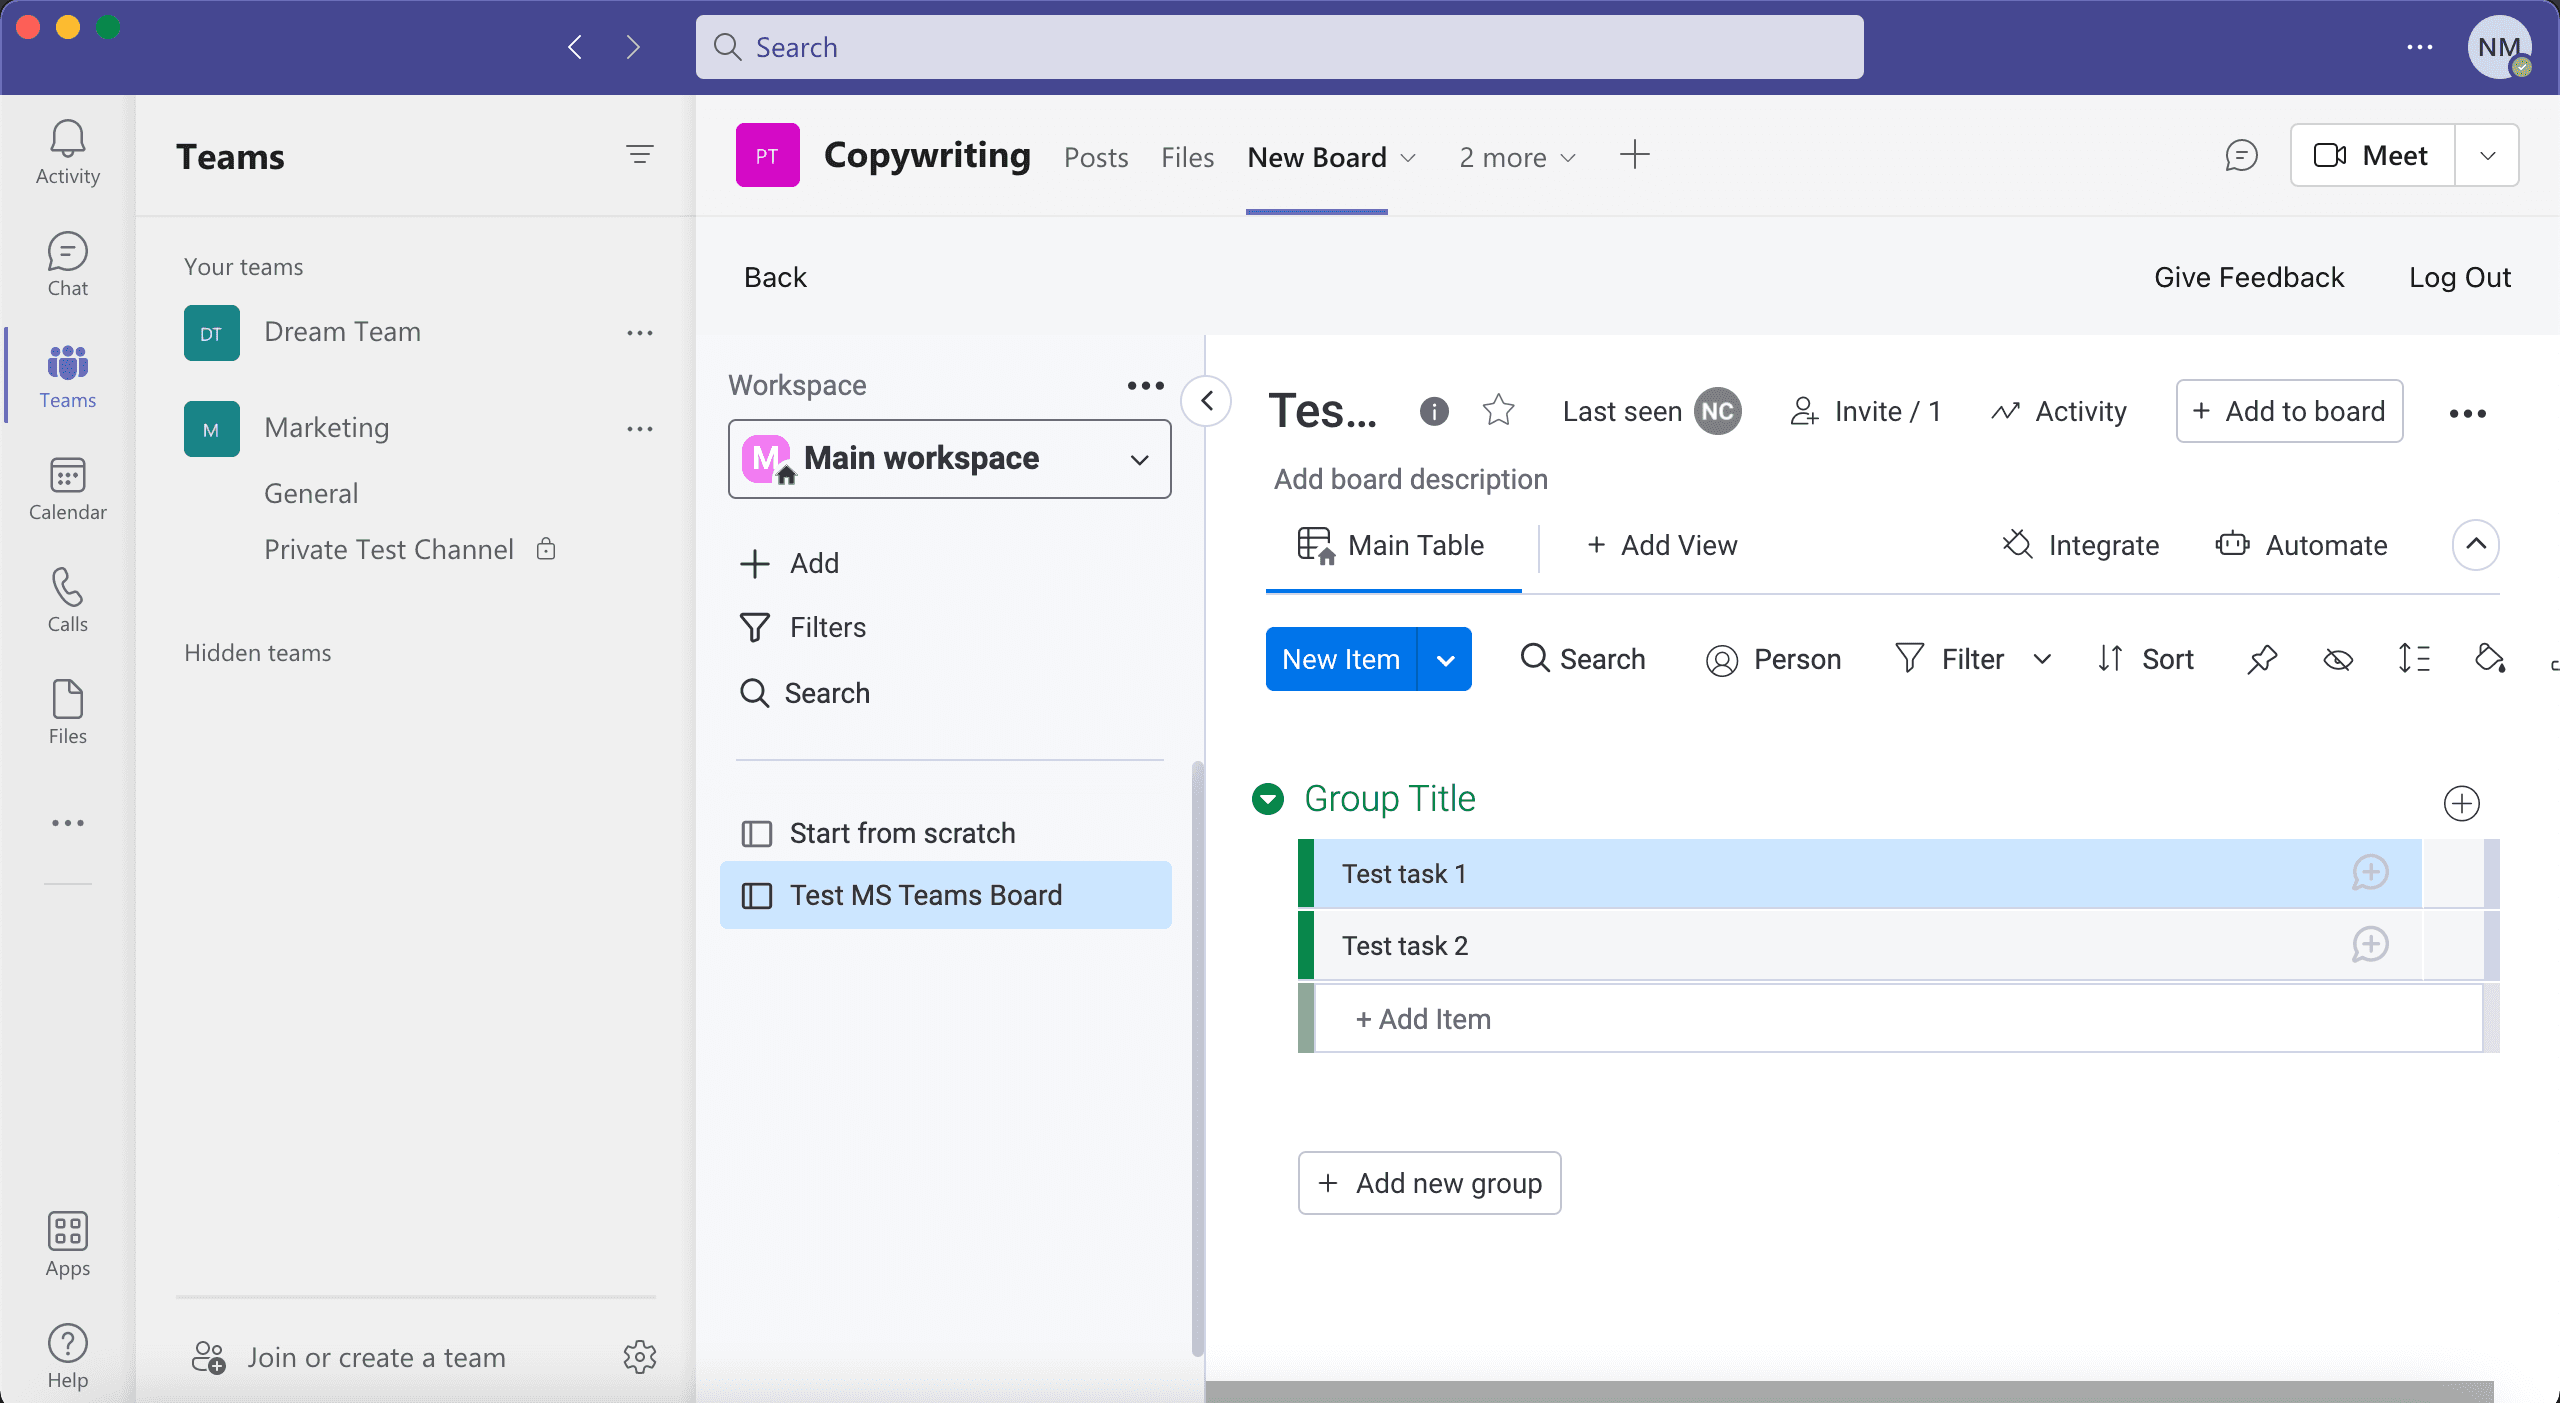Click Add to board button
This screenshot has width=2560, height=1403.
pos(2289,411)
